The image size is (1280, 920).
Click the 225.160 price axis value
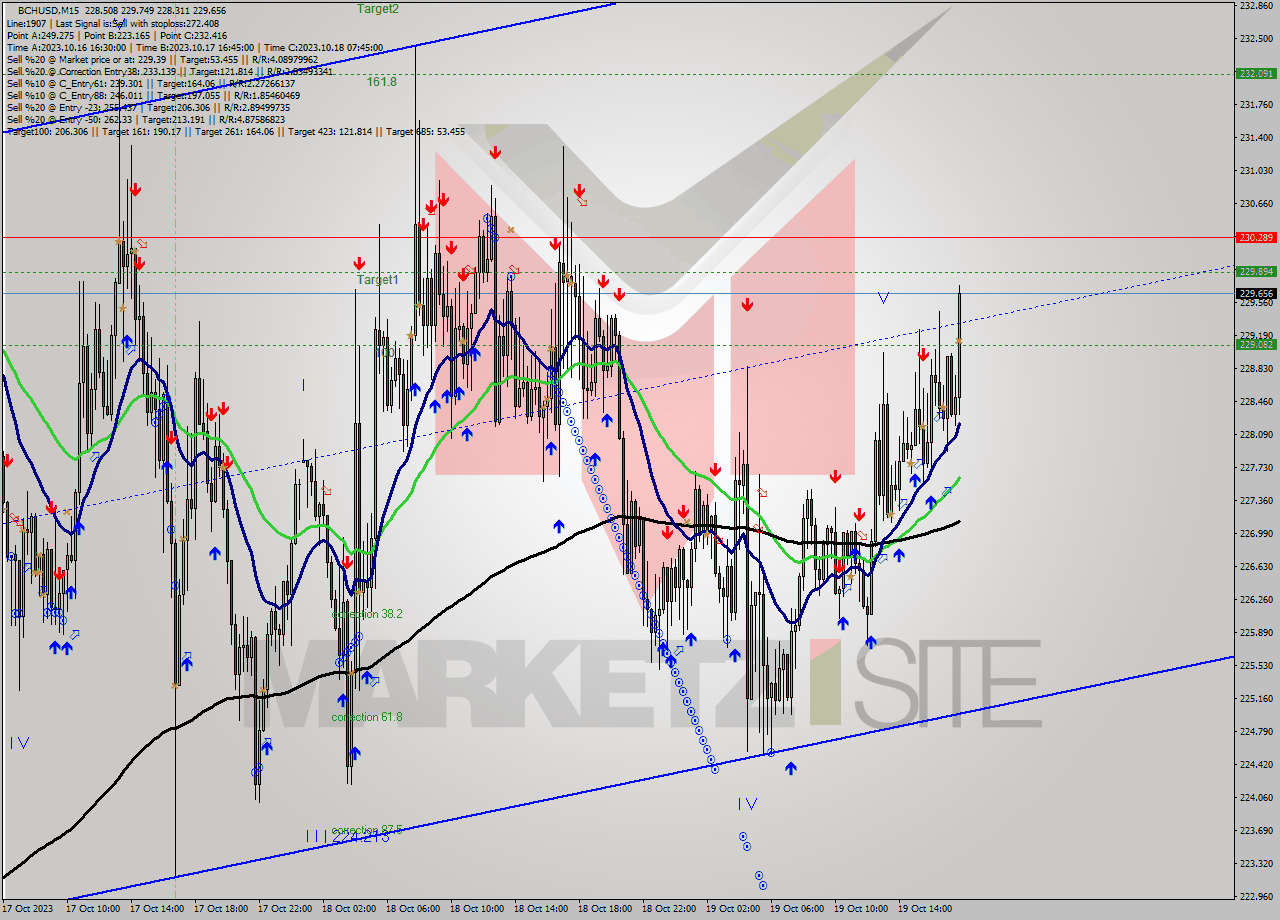tap(1256, 698)
